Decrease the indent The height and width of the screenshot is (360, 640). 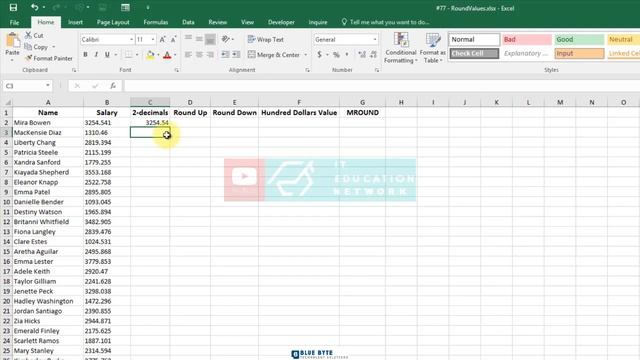pyautogui.click(x=225, y=55)
